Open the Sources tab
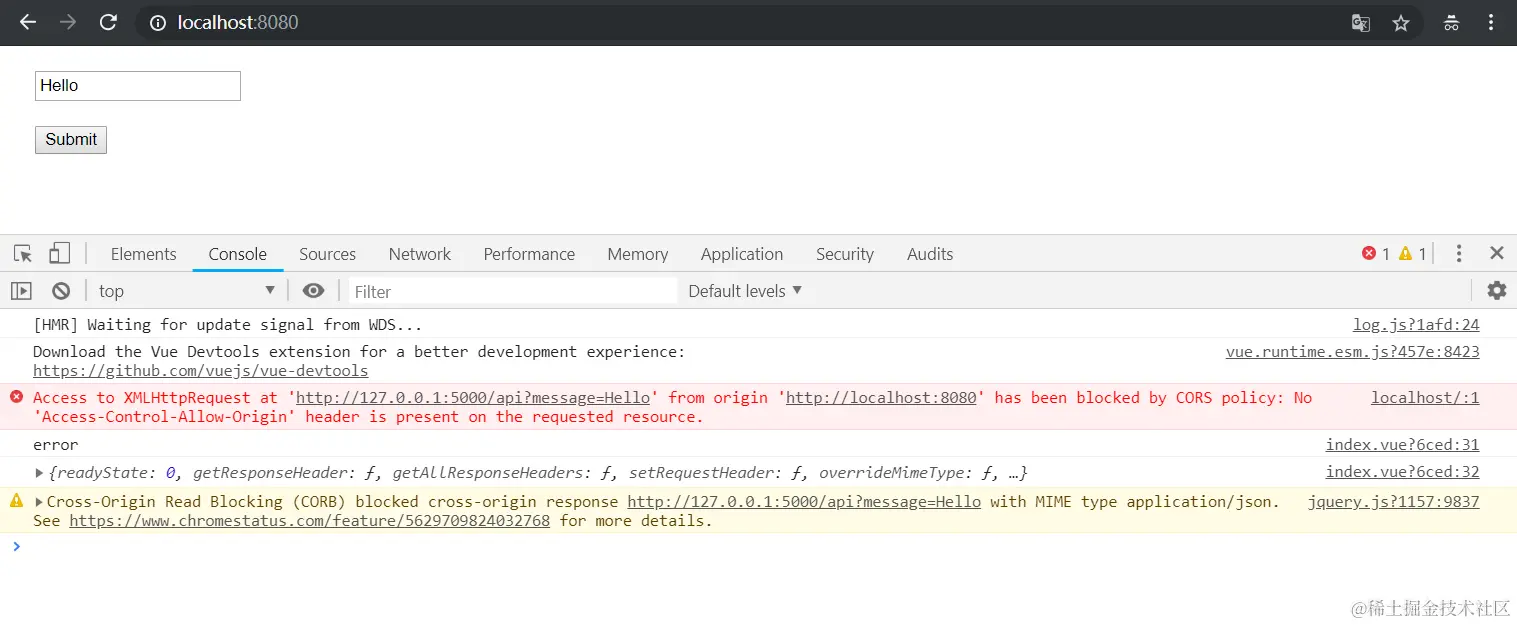The image size is (1517, 625). 328,254
